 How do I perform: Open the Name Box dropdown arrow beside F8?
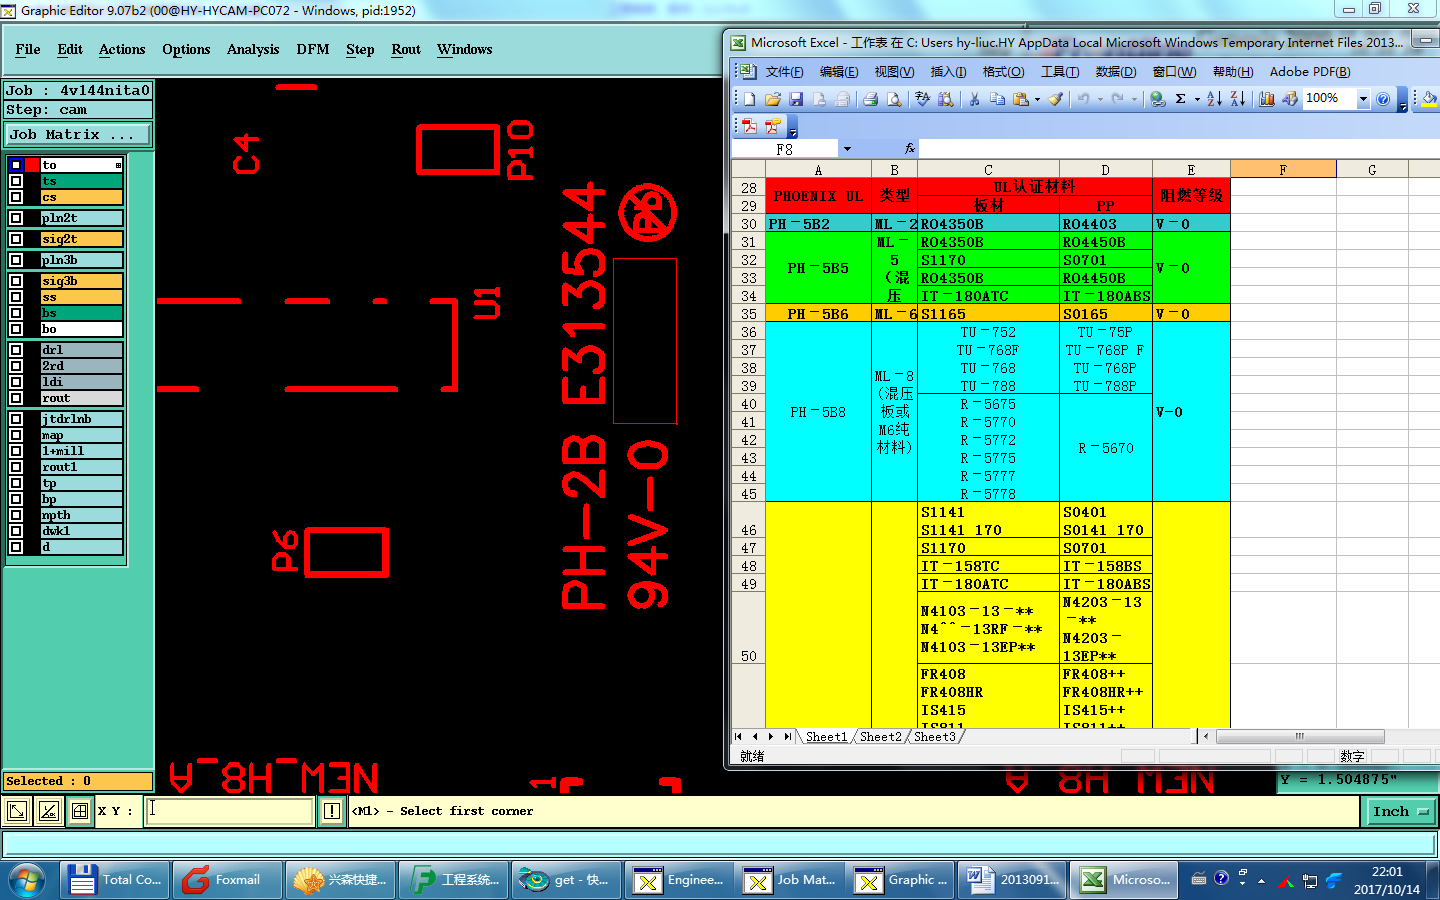pyautogui.click(x=847, y=149)
